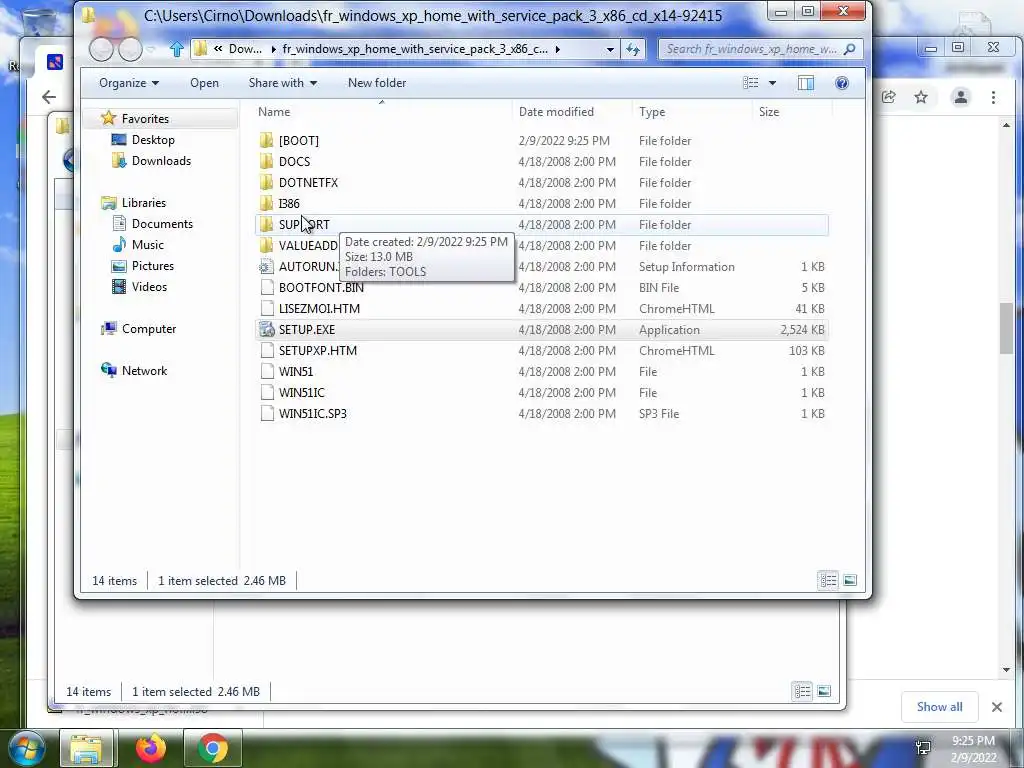Go up one folder level arrow
The height and width of the screenshot is (768, 1024).
click(x=176, y=49)
